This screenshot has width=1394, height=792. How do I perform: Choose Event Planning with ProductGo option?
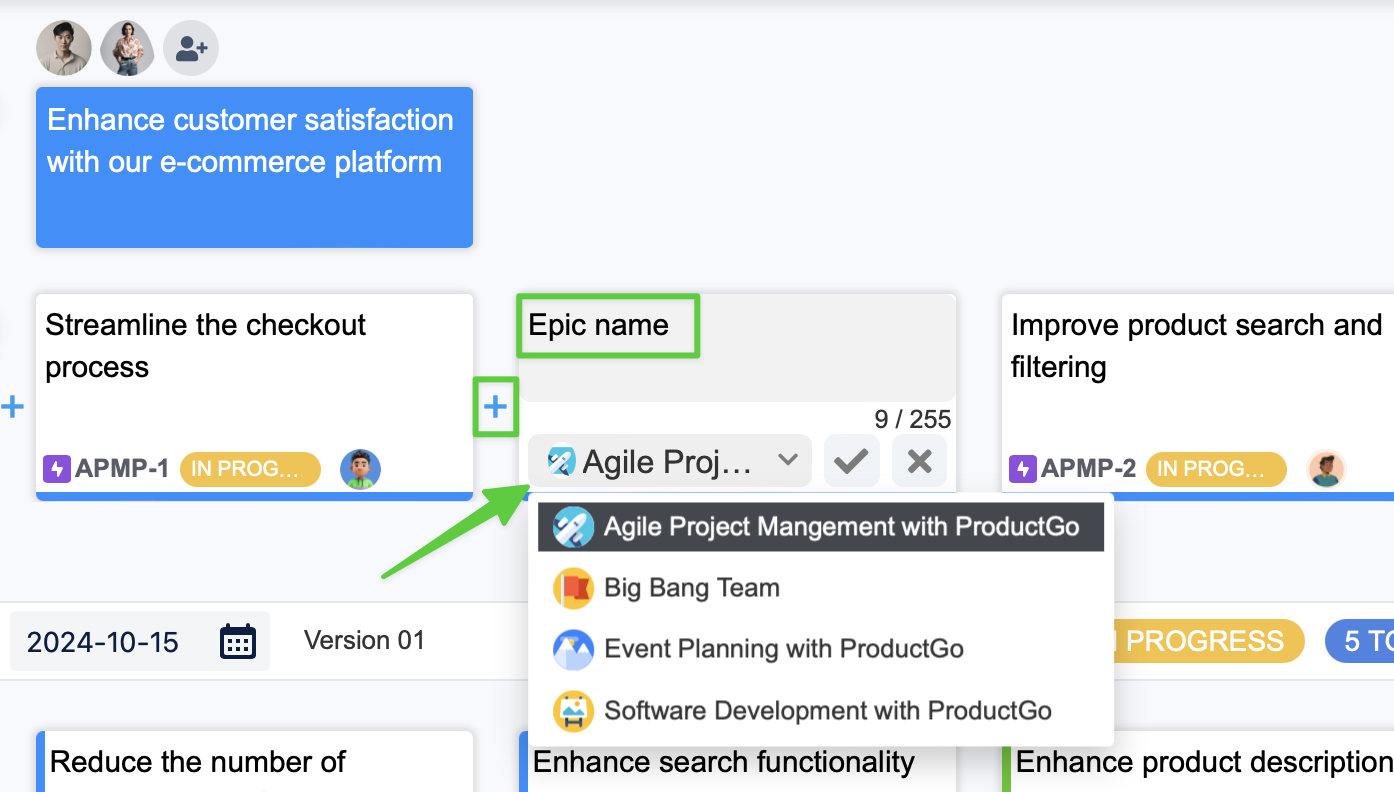tap(783, 649)
